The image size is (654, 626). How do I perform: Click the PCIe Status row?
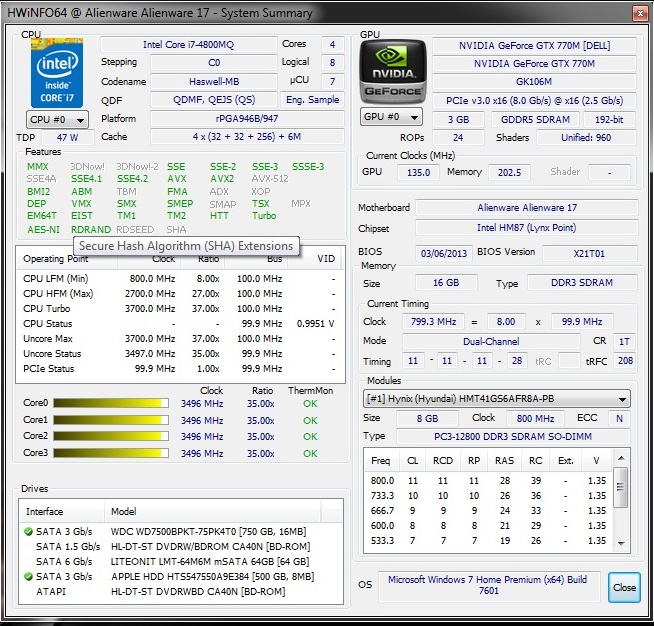coord(180,369)
